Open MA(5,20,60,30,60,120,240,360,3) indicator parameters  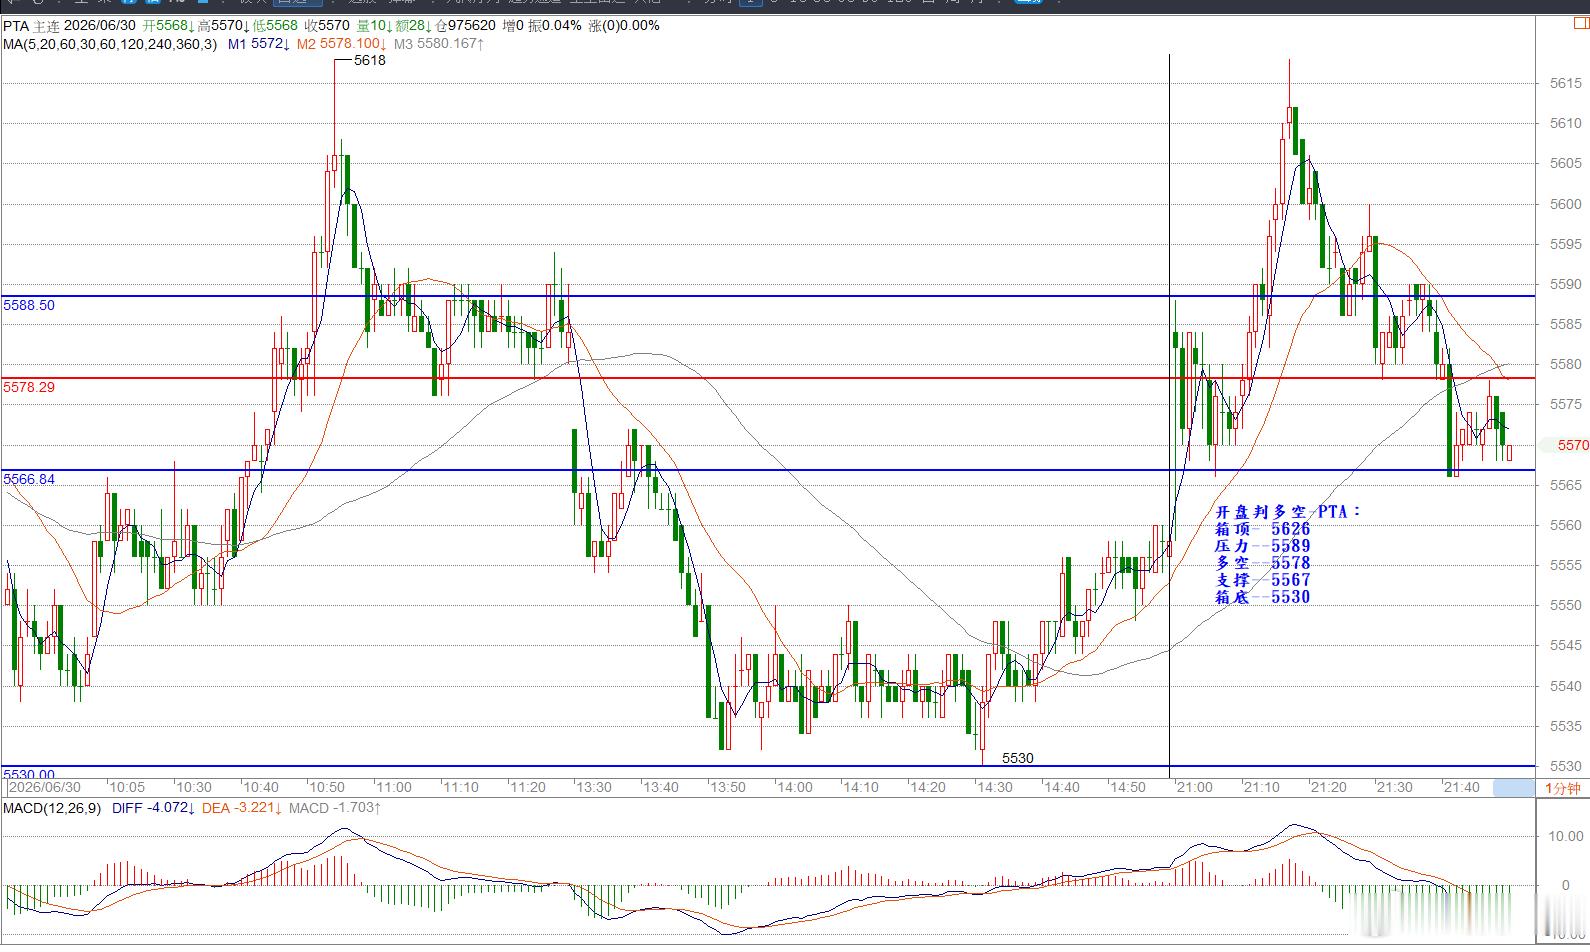pyautogui.click(x=109, y=44)
